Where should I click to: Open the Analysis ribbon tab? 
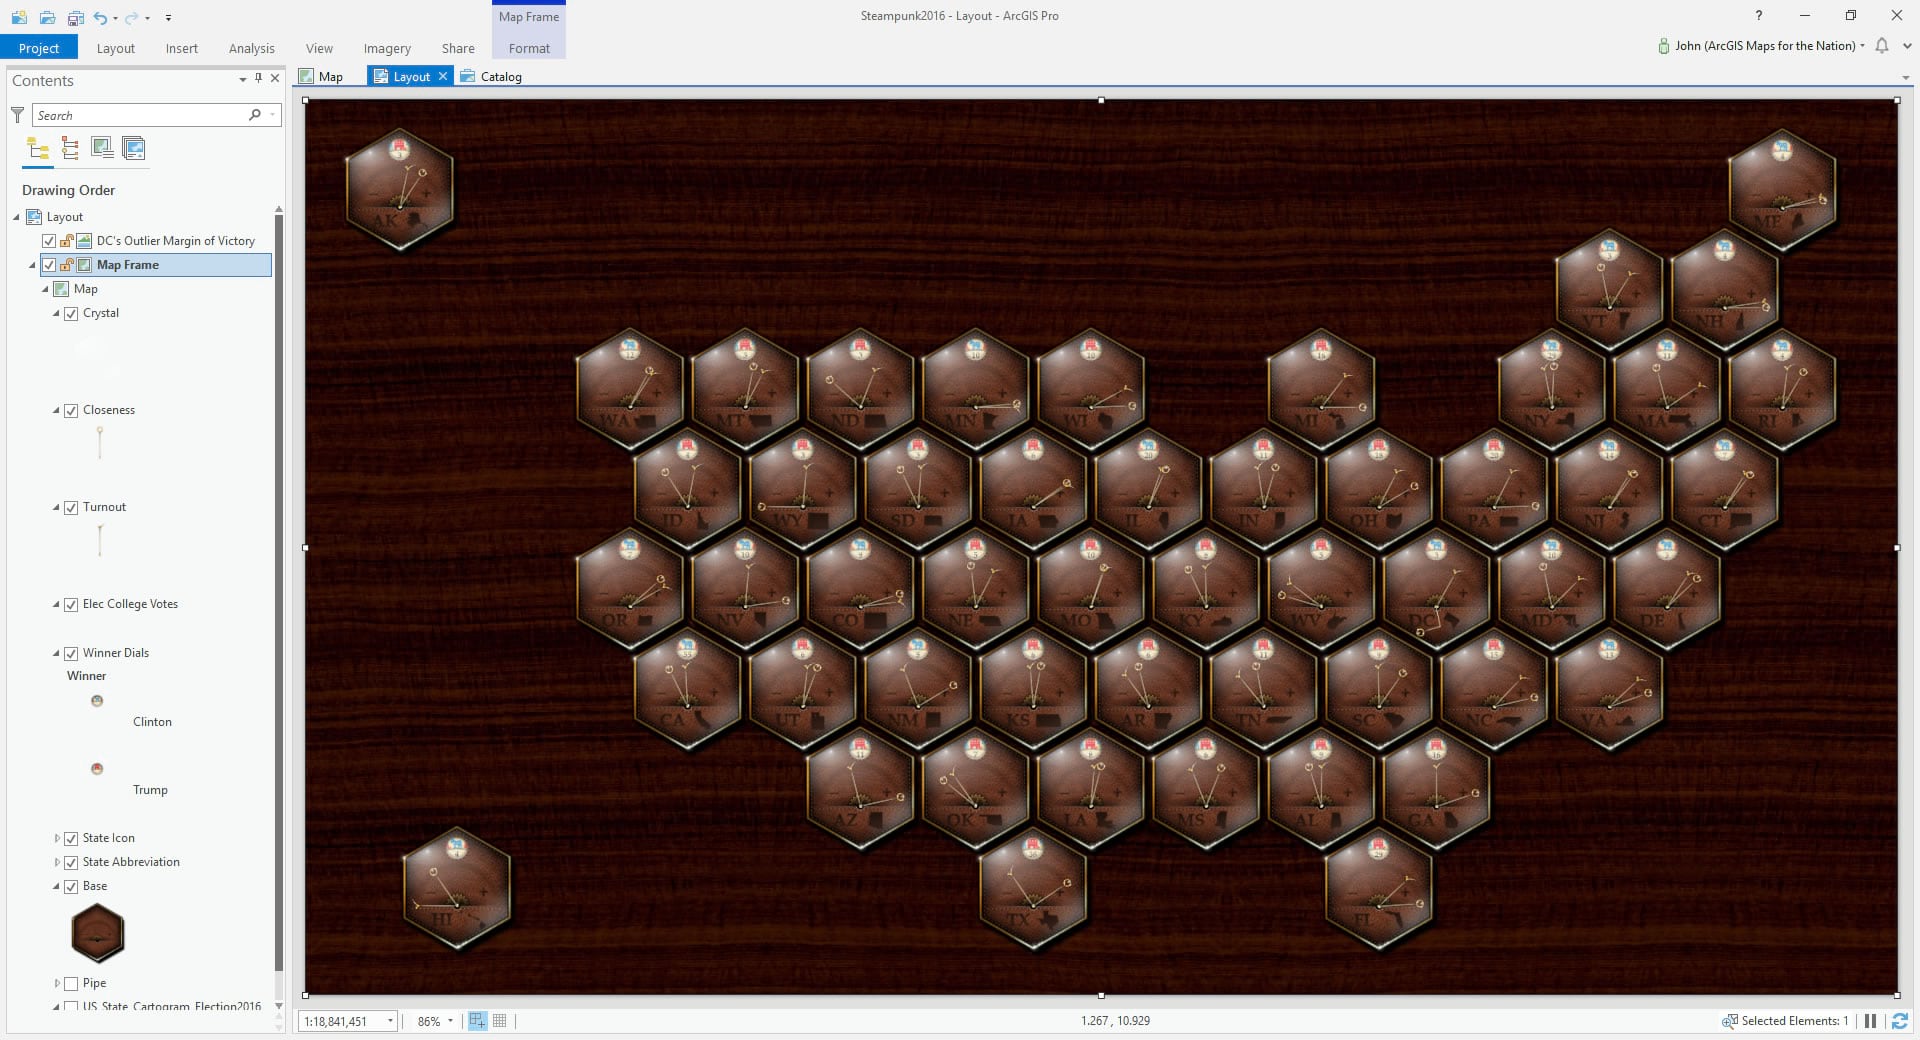pos(252,48)
